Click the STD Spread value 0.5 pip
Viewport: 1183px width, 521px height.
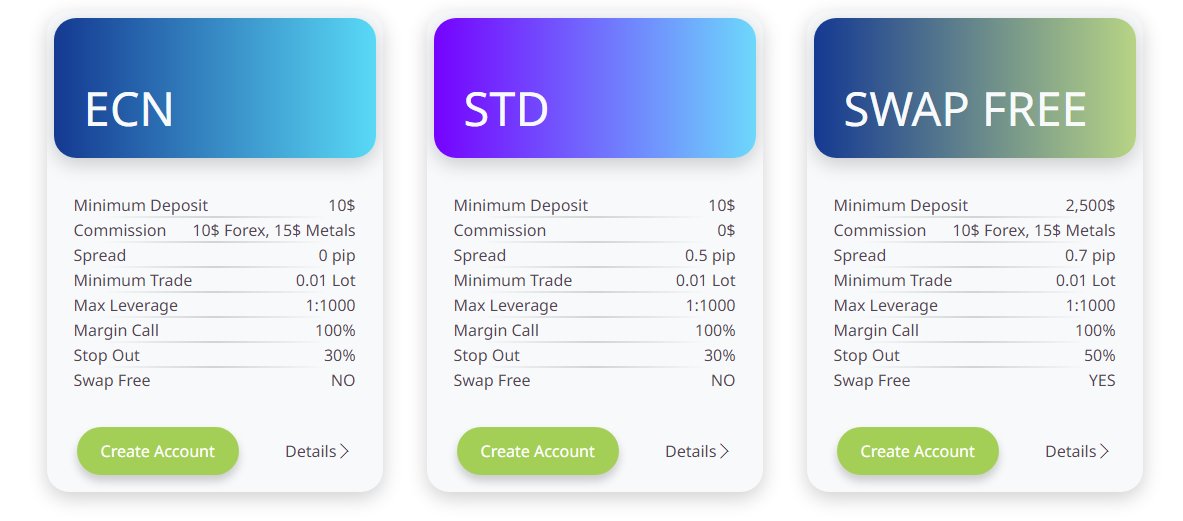(710, 255)
